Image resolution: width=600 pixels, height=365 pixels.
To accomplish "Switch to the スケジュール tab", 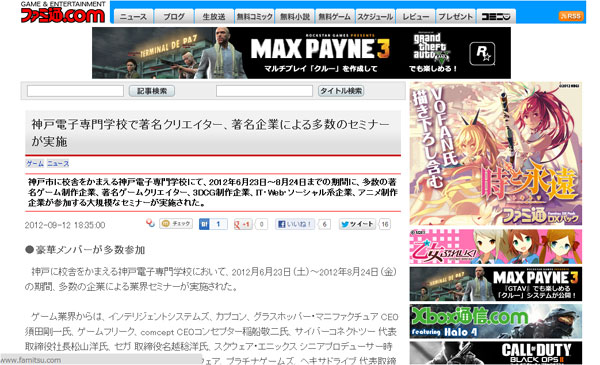I will coord(375,16).
